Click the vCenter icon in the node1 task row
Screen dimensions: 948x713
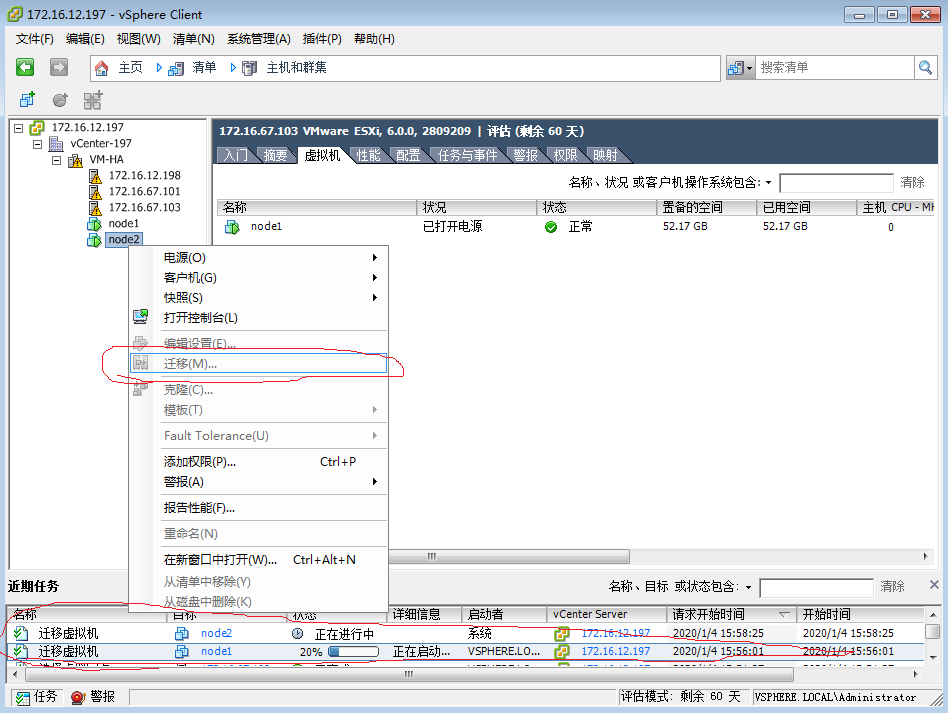click(562, 652)
